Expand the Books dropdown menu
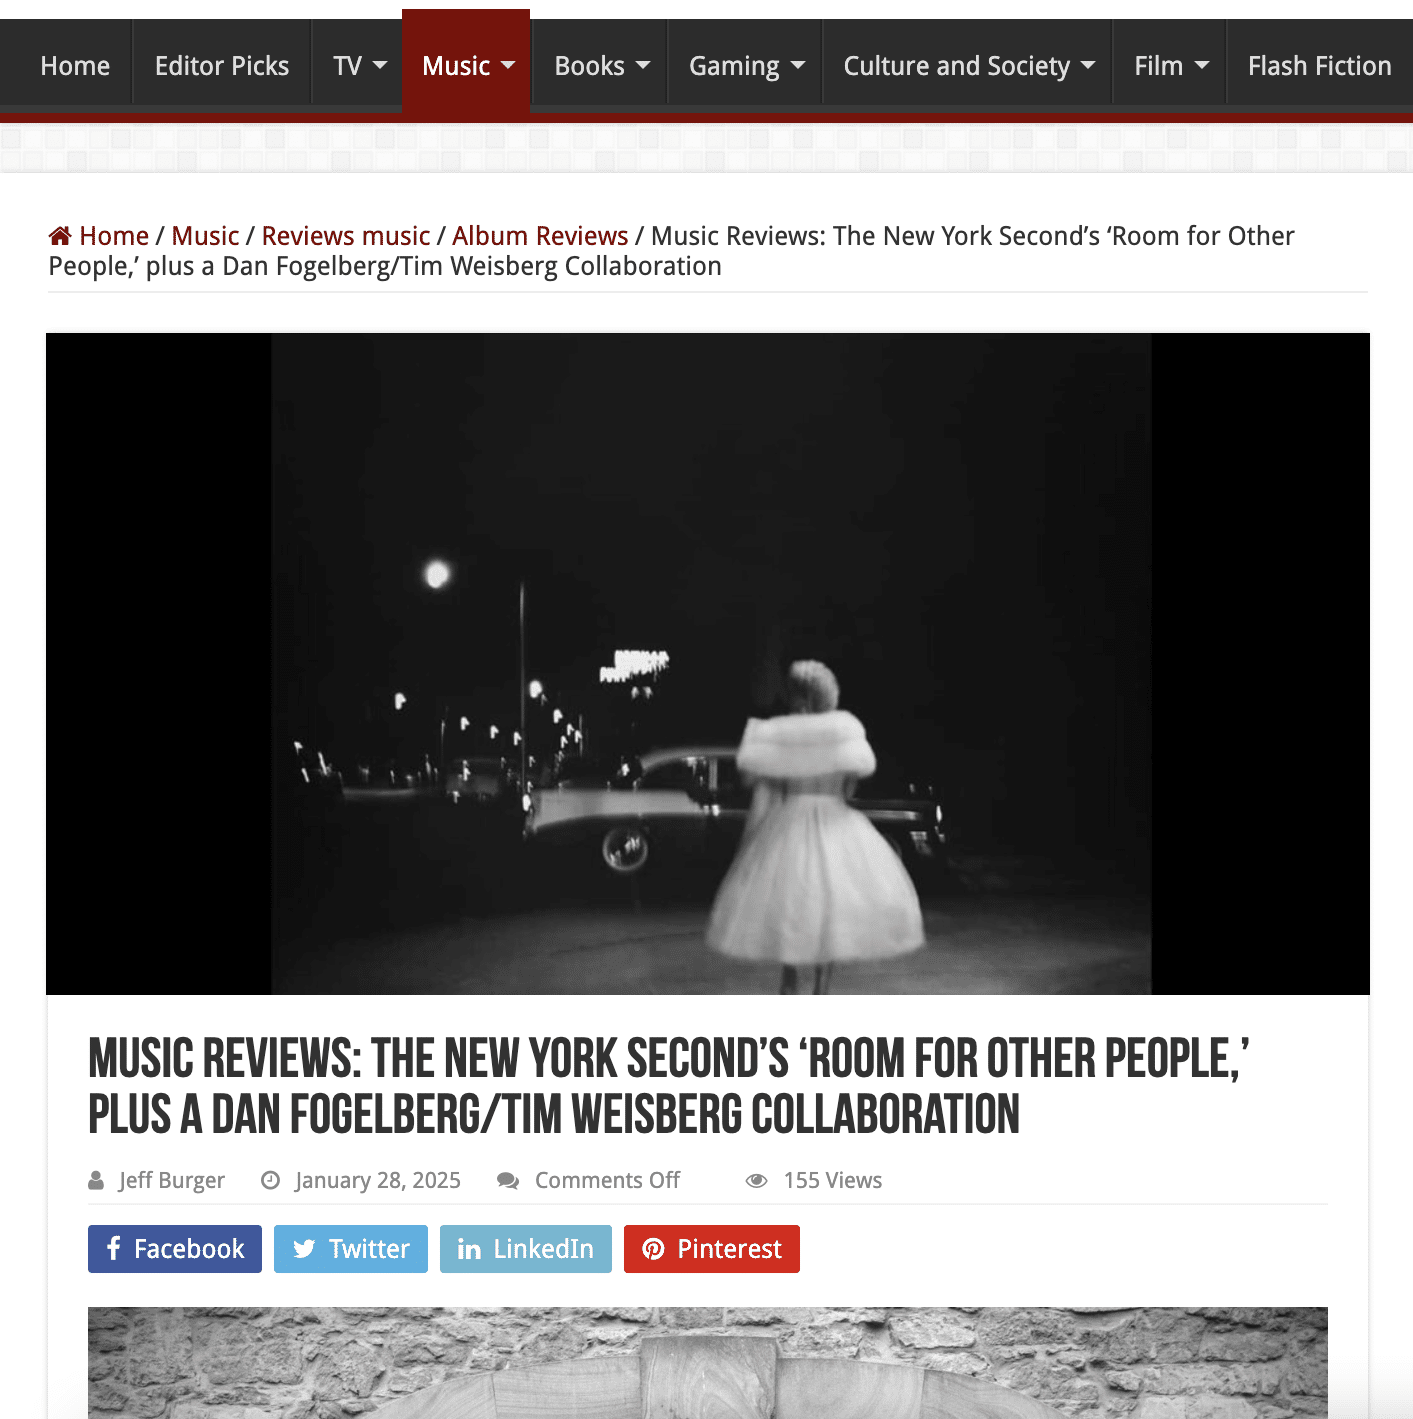Image resolution: width=1413 pixels, height=1419 pixels. [x=601, y=66]
